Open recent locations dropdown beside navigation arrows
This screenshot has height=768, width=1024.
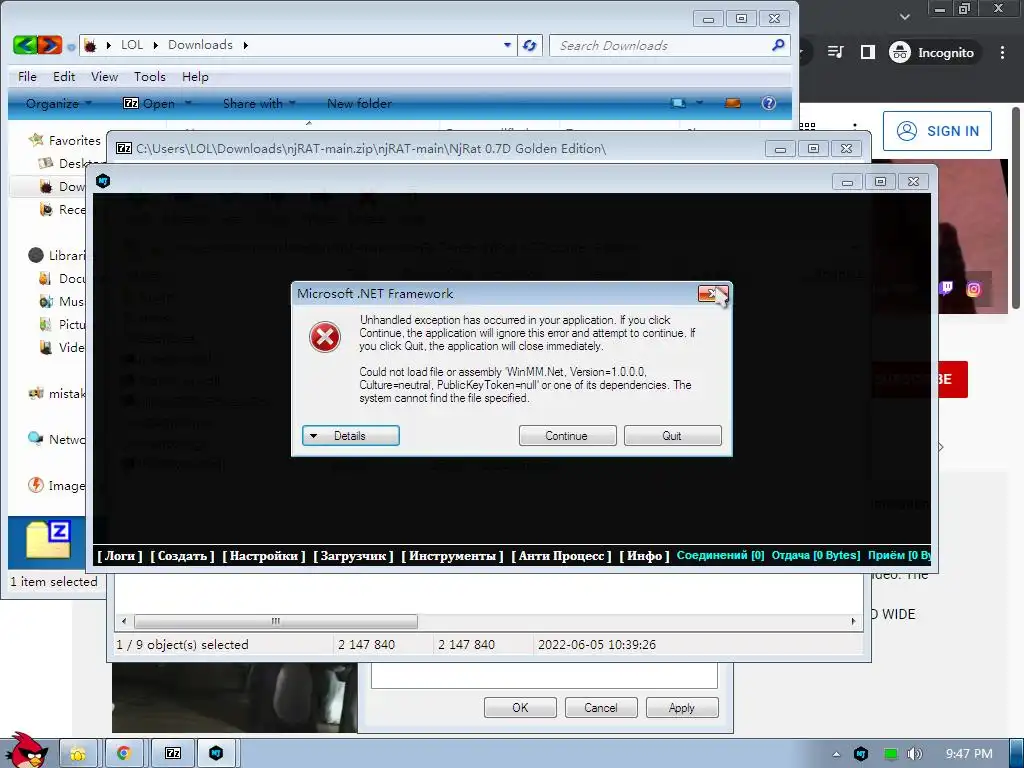pos(71,46)
